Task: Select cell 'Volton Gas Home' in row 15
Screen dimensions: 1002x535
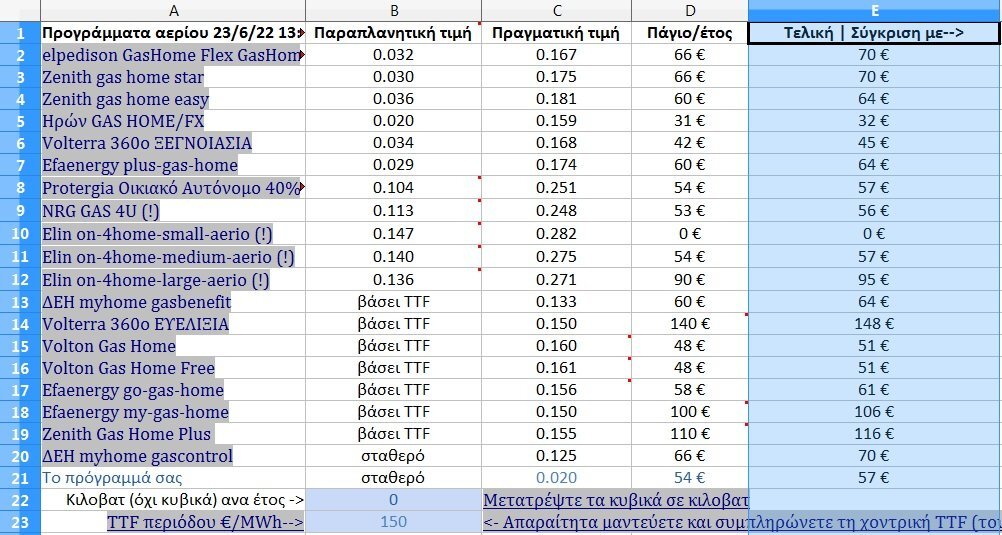Action: tap(173, 346)
